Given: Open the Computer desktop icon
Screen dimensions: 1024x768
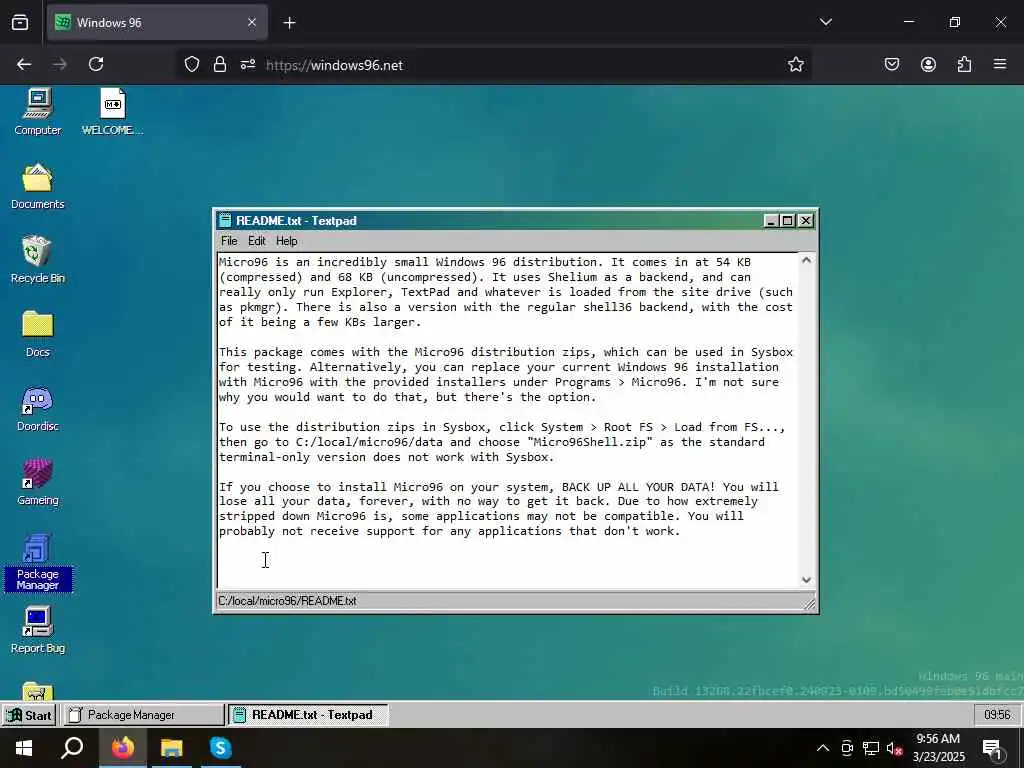Looking at the screenshot, I should (37, 112).
